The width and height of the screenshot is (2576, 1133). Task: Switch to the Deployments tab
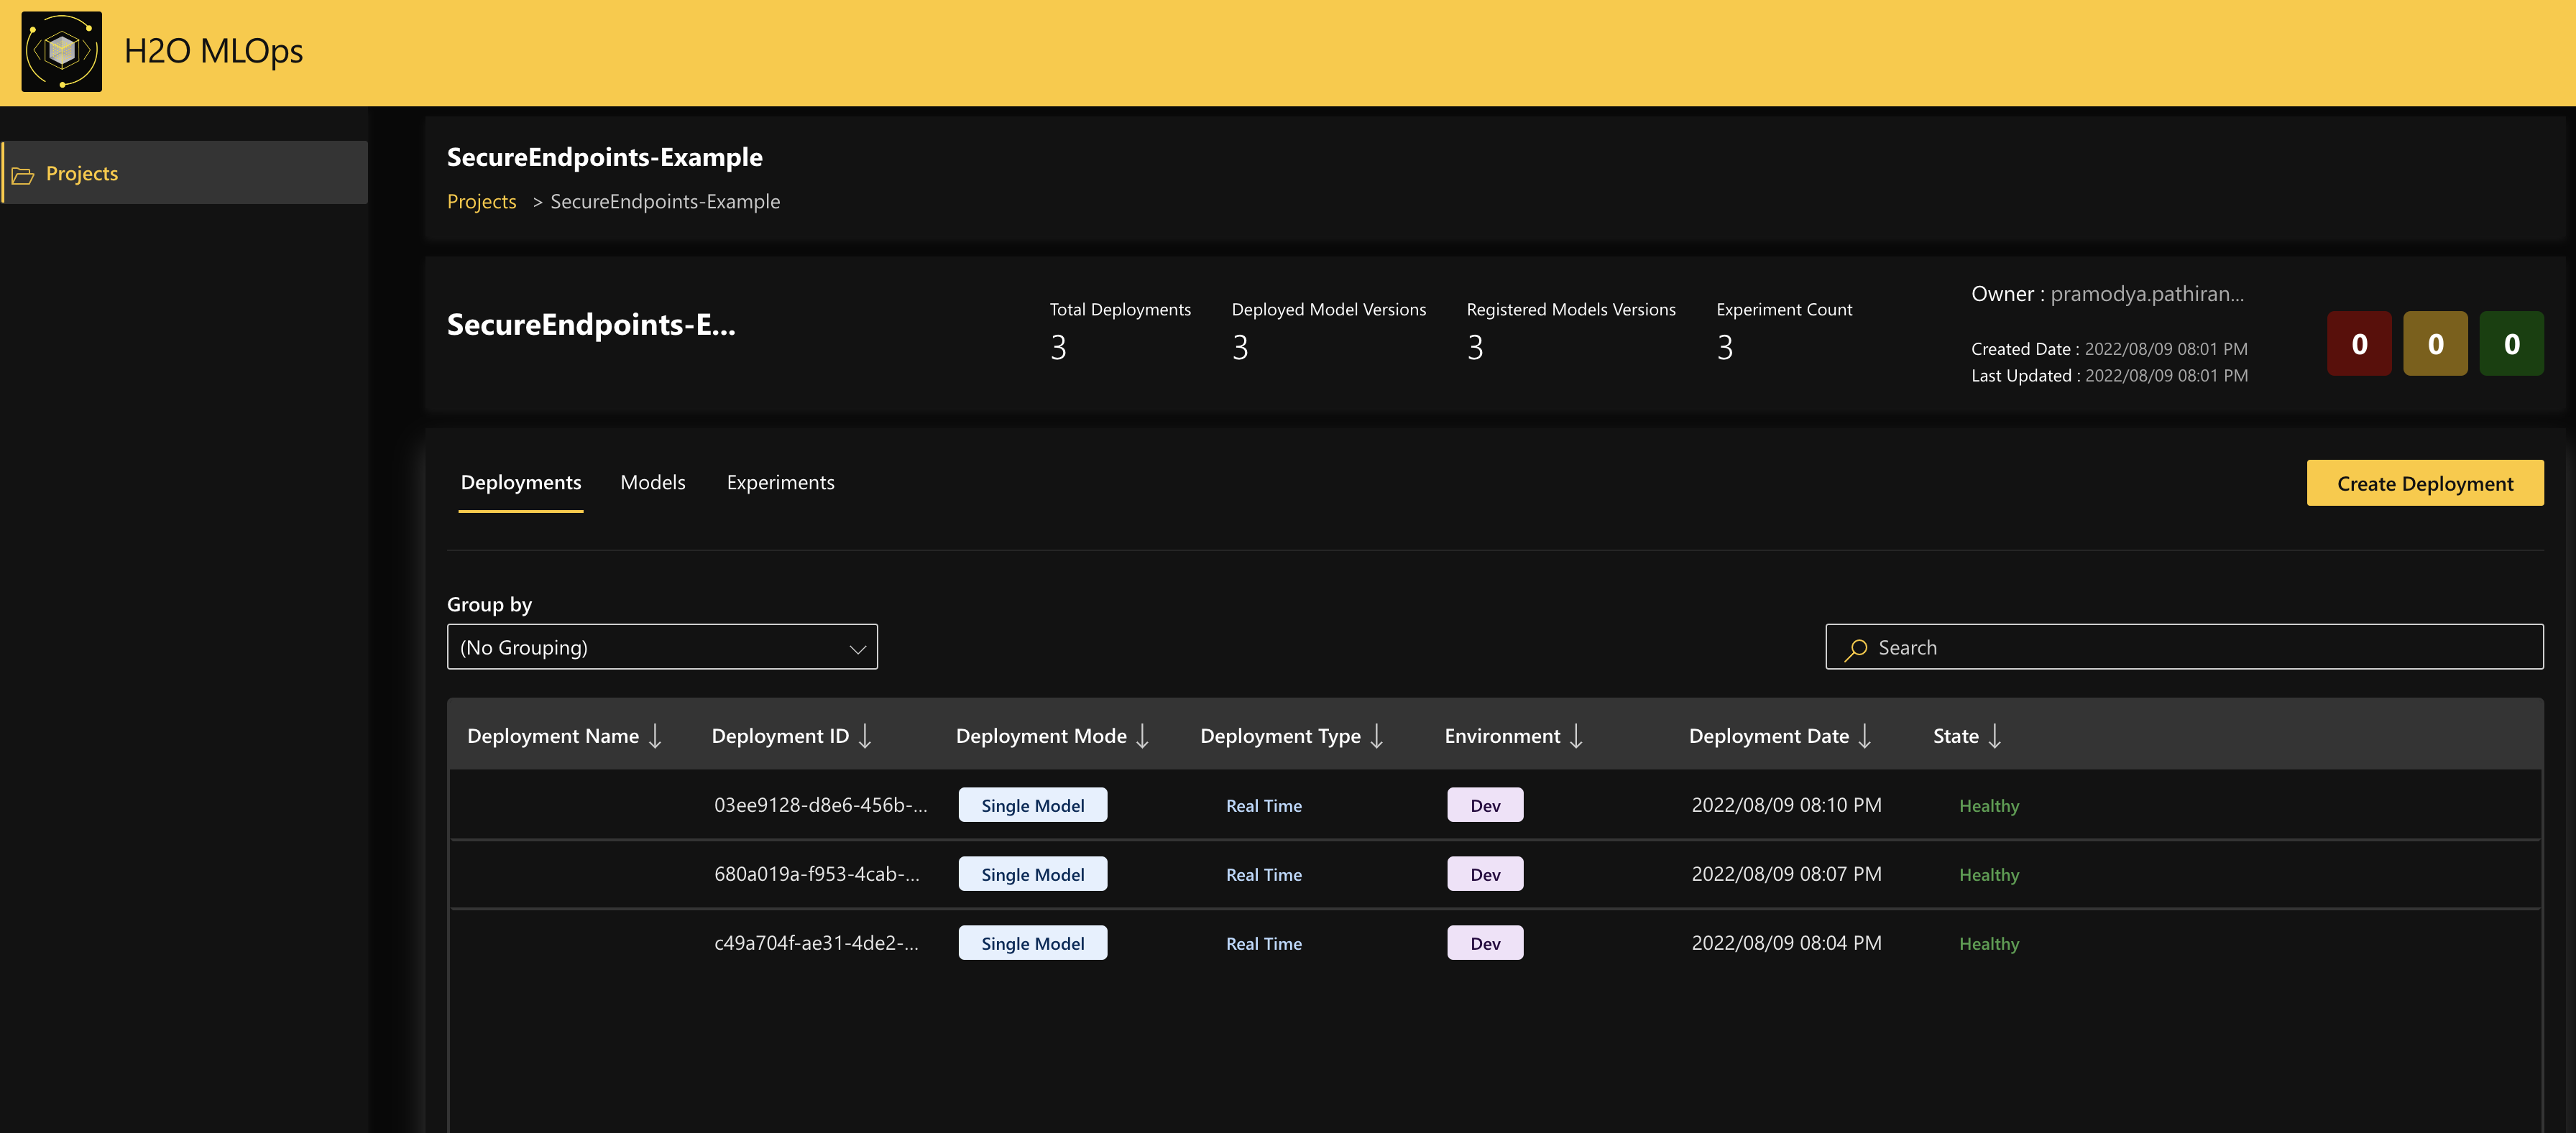(521, 483)
